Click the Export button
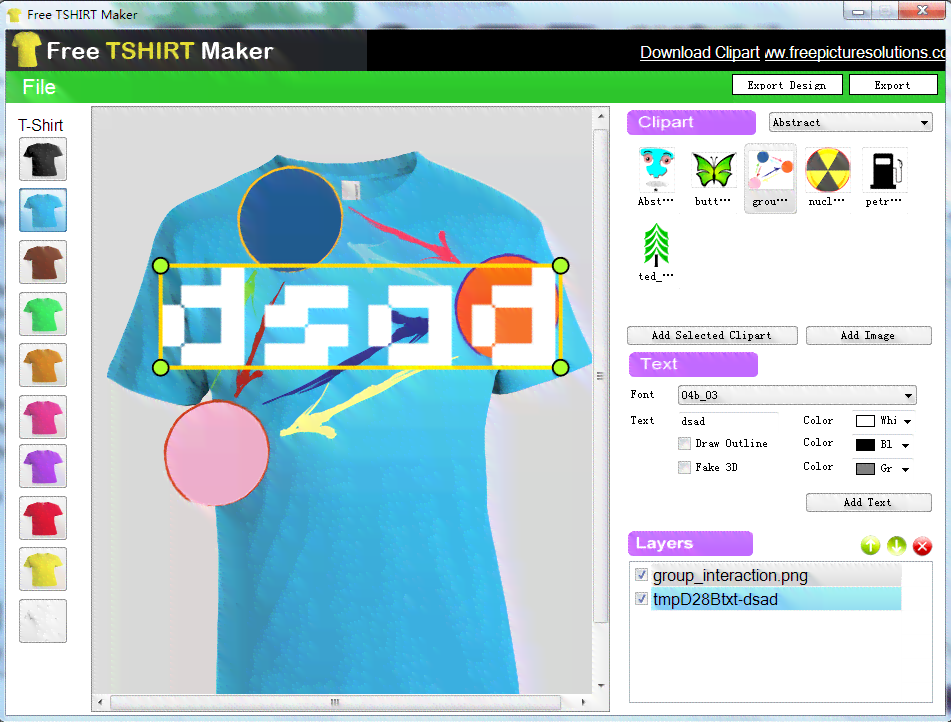Image resolution: width=951 pixels, height=722 pixels. [892, 85]
